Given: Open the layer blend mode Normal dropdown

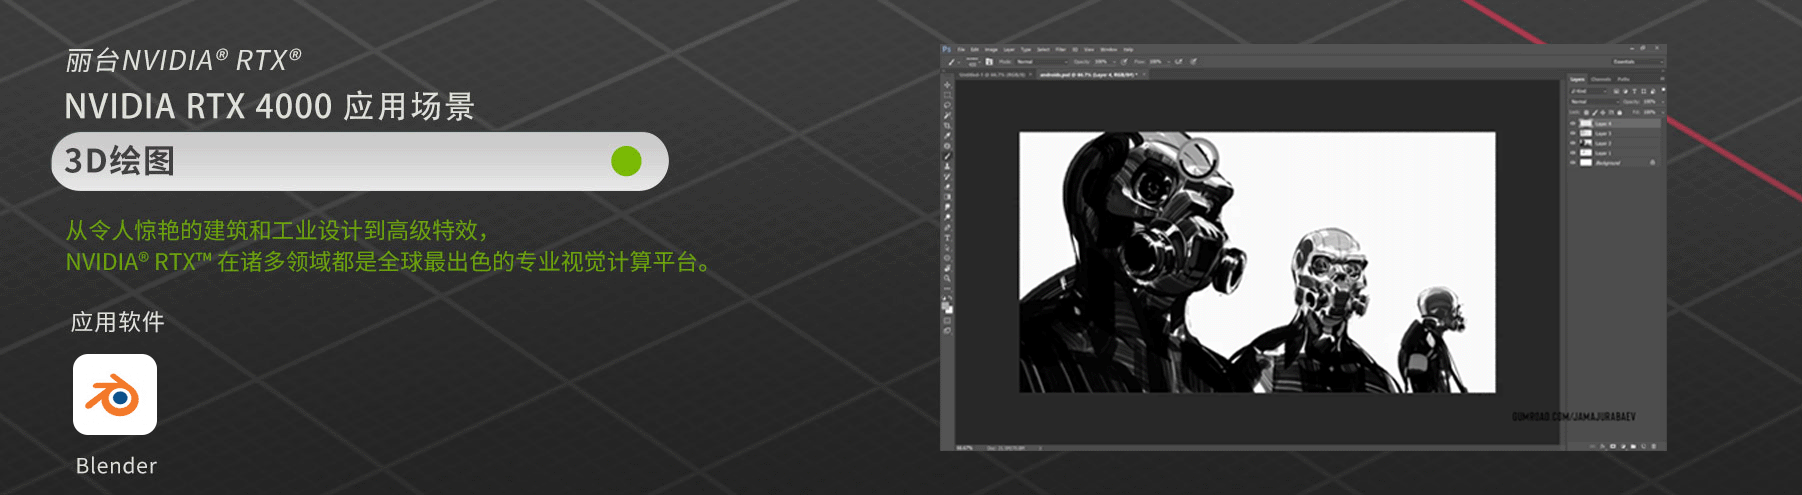Looking at the screenshot, I should click(x=1594, y=101).
